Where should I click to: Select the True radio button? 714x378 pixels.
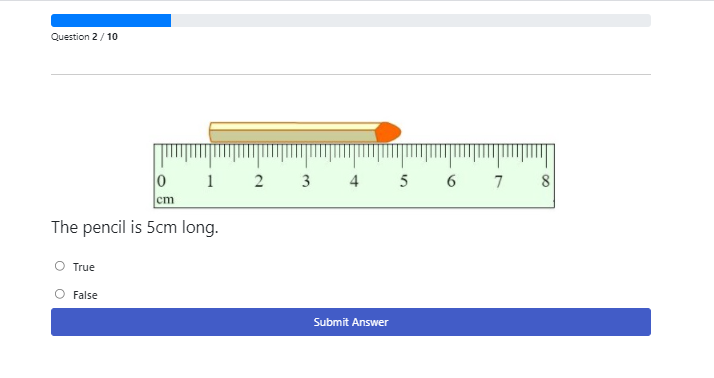click(60, 266)
